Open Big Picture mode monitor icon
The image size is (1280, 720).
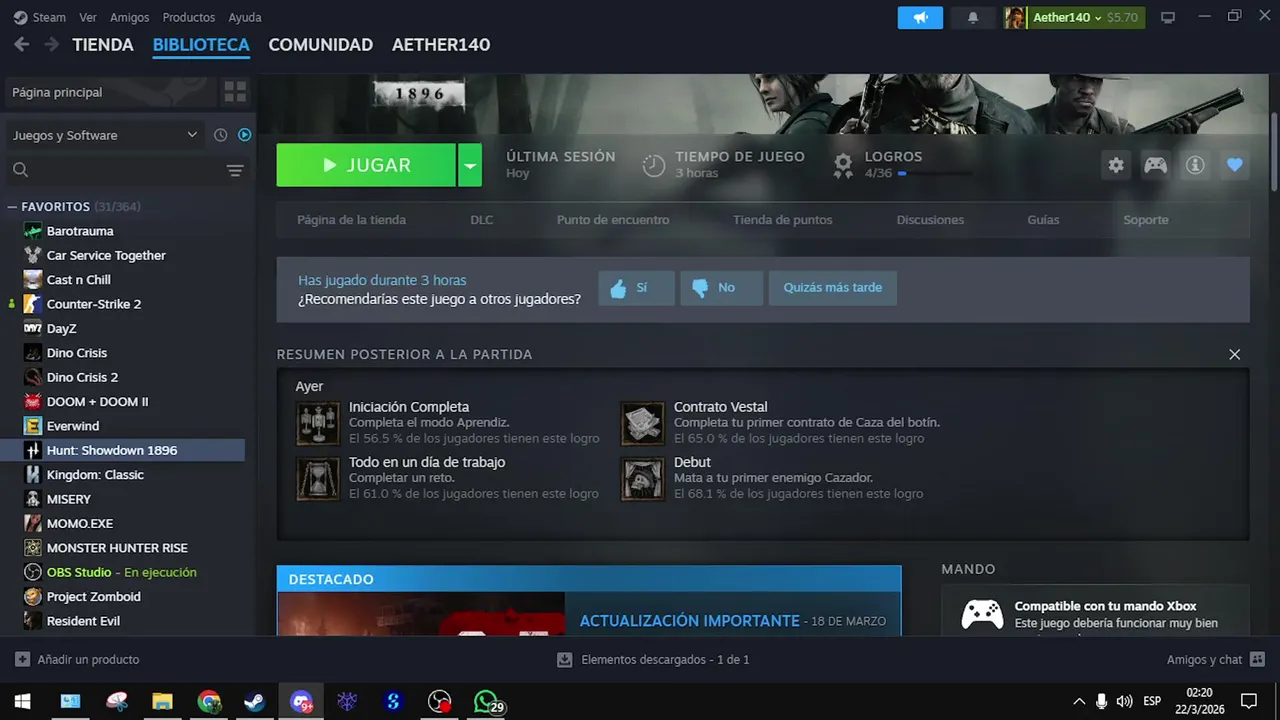1167,18
